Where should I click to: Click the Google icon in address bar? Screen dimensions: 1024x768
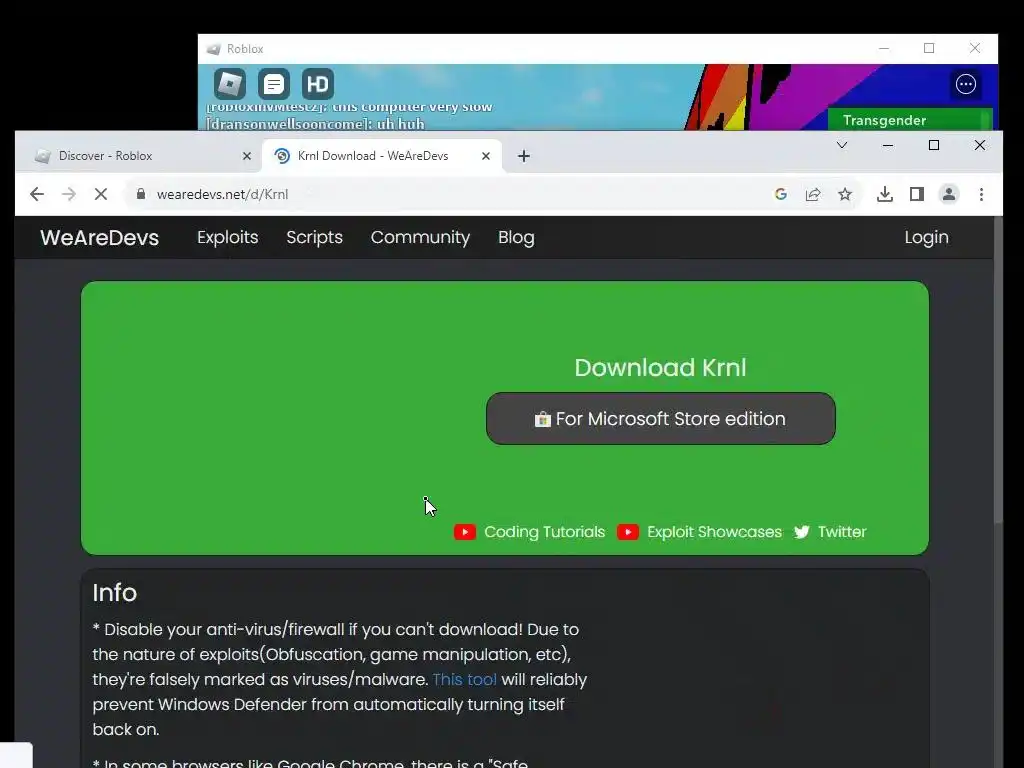click(x=780, y=194)
